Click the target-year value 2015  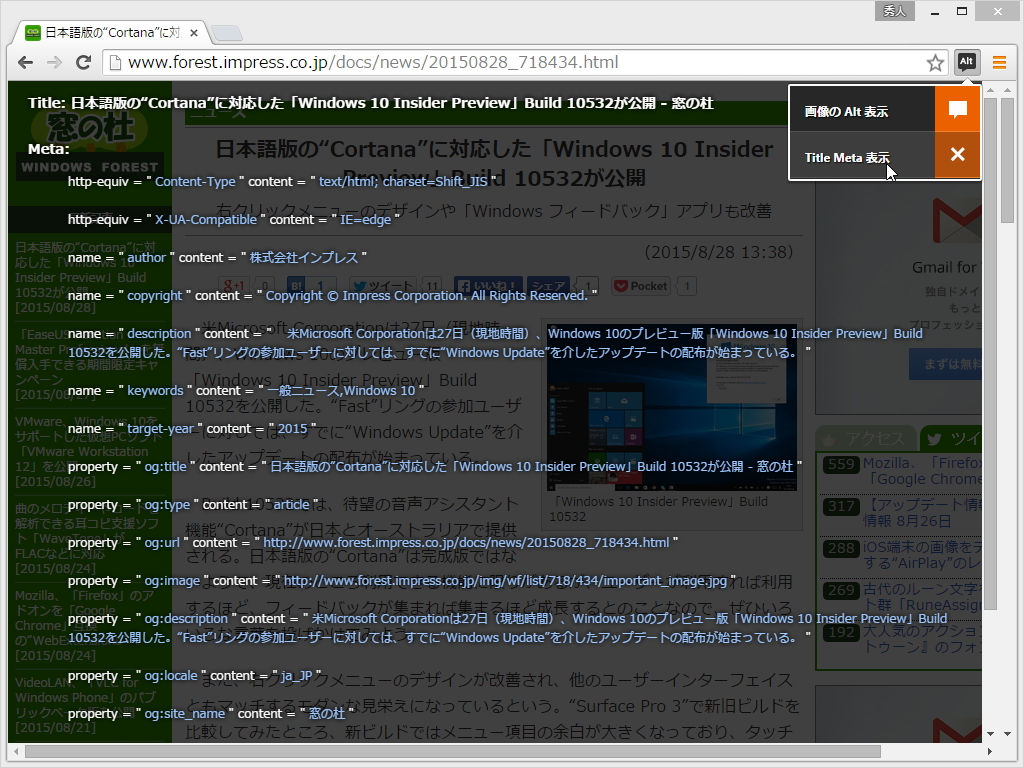click(x=293, y=428)
